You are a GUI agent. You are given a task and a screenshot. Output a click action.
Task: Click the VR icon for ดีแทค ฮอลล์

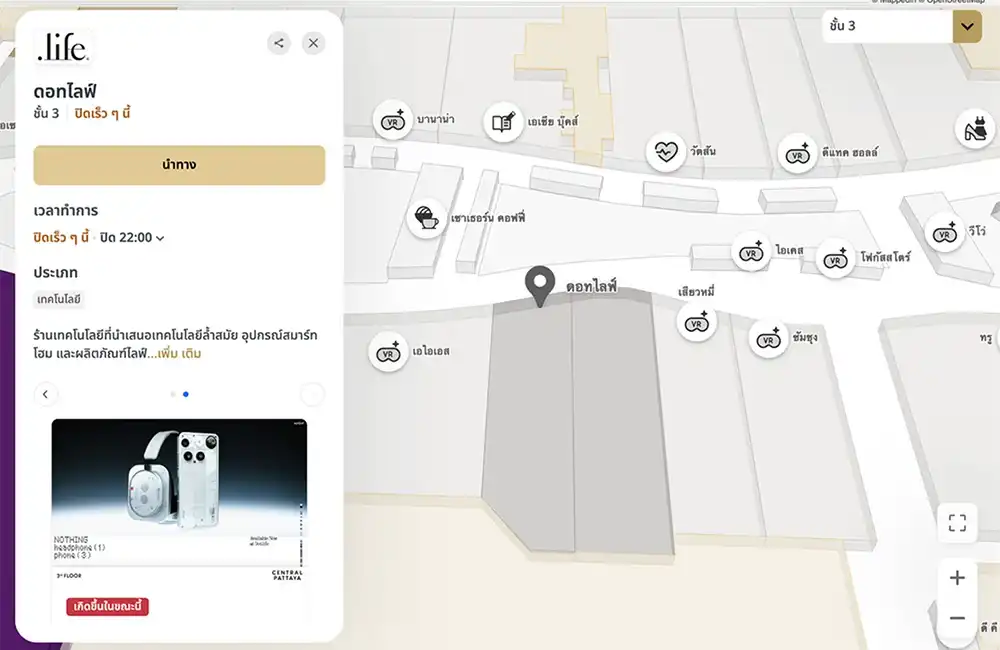(797, 154)
